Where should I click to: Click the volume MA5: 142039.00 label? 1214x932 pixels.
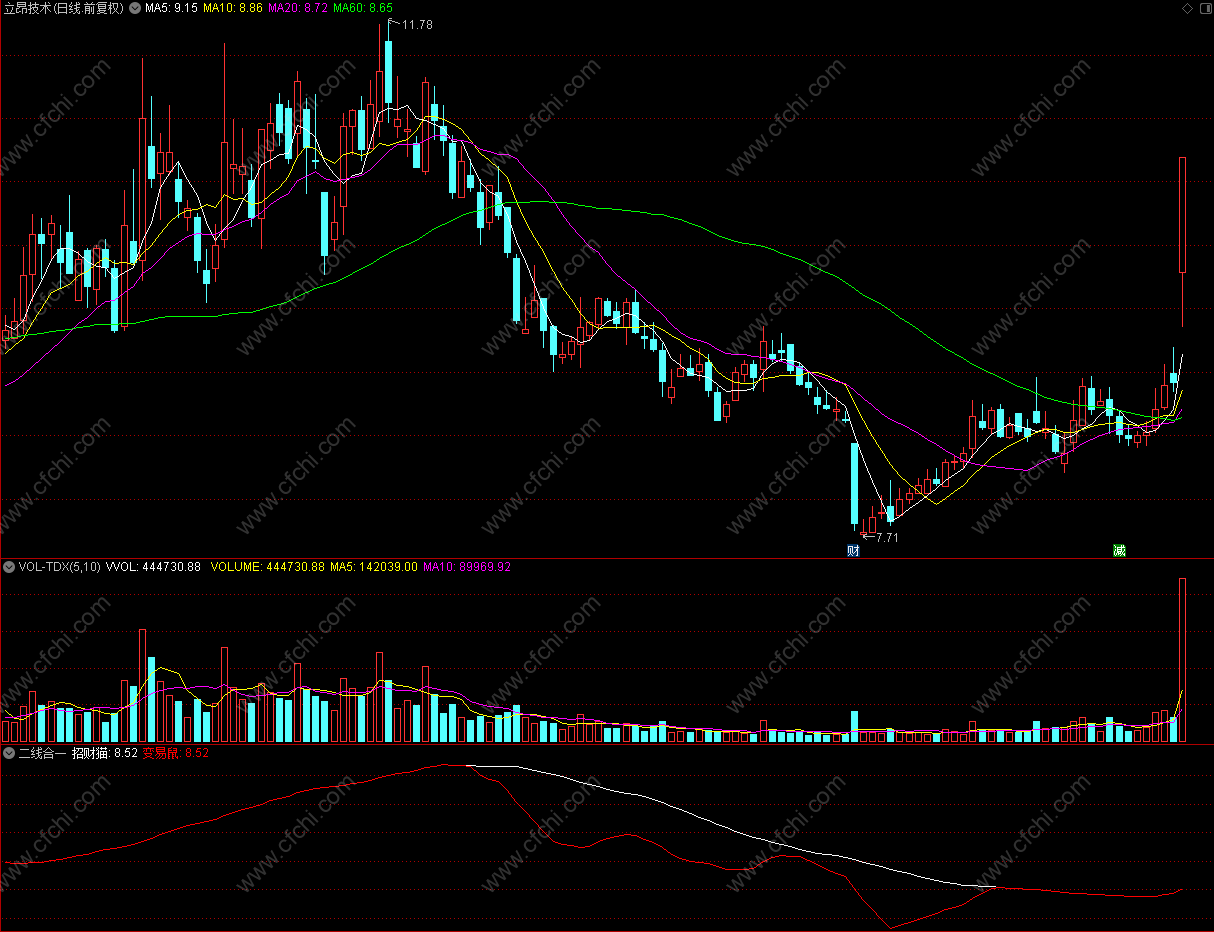pyautogui.click(x=374, y=567)
